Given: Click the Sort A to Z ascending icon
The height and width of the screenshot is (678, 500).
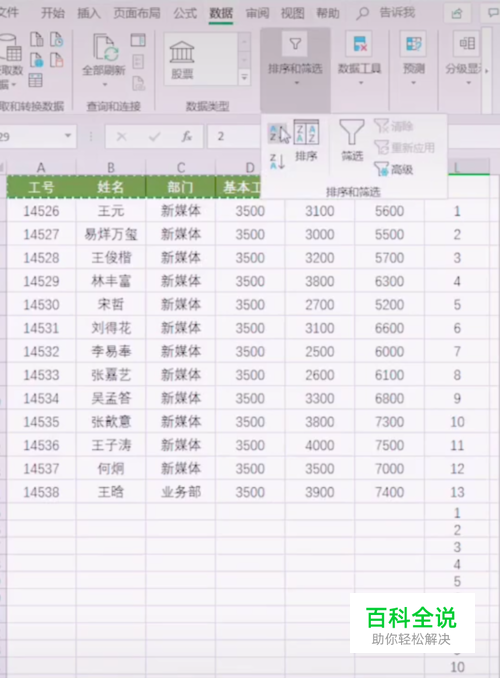Looking at the screenshot, I should (277, 133).
